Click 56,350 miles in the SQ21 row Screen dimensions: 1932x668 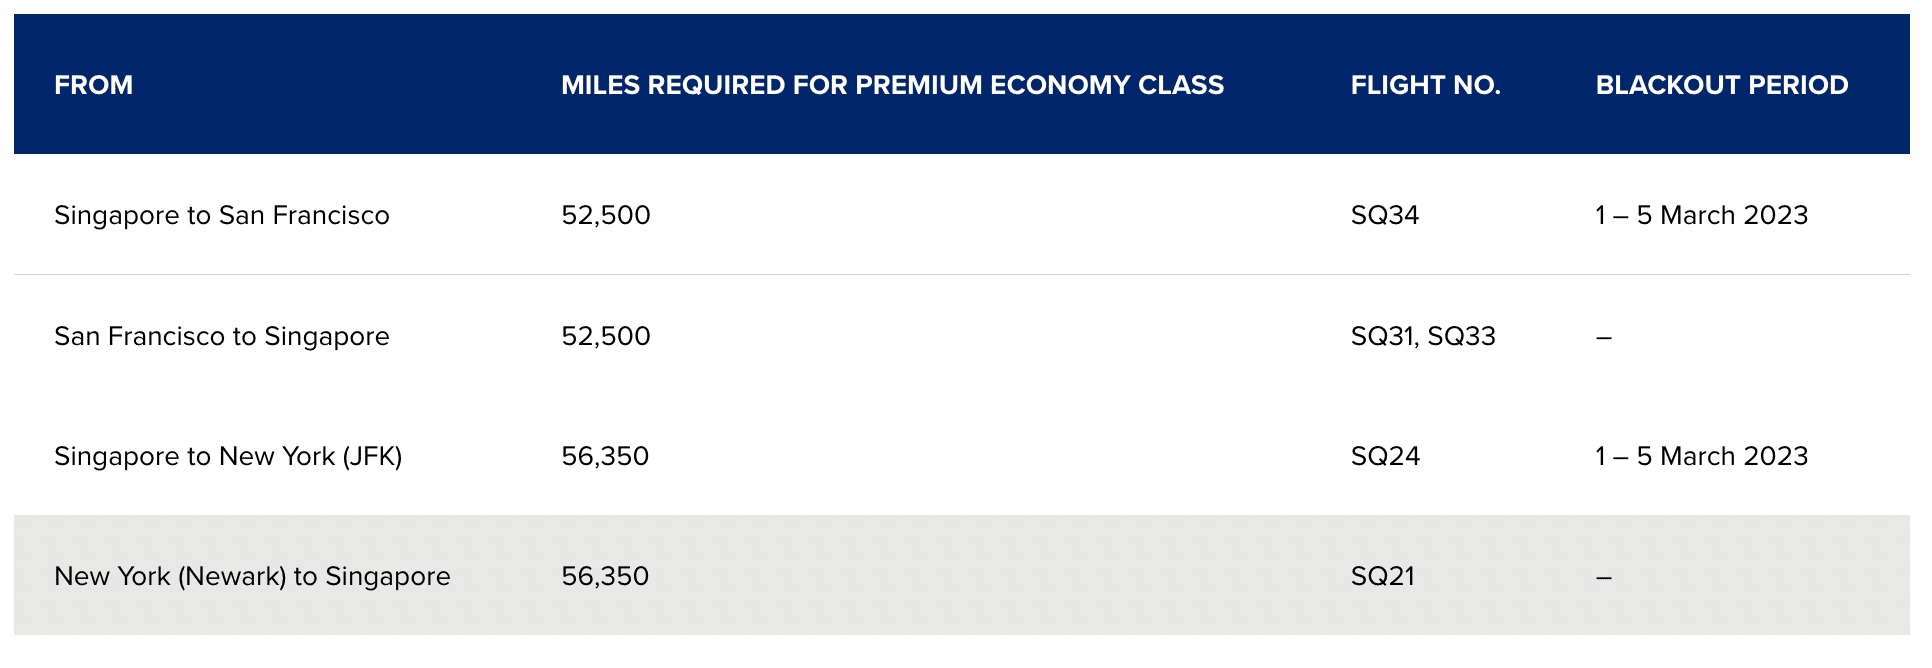click(x=605, y=576)
